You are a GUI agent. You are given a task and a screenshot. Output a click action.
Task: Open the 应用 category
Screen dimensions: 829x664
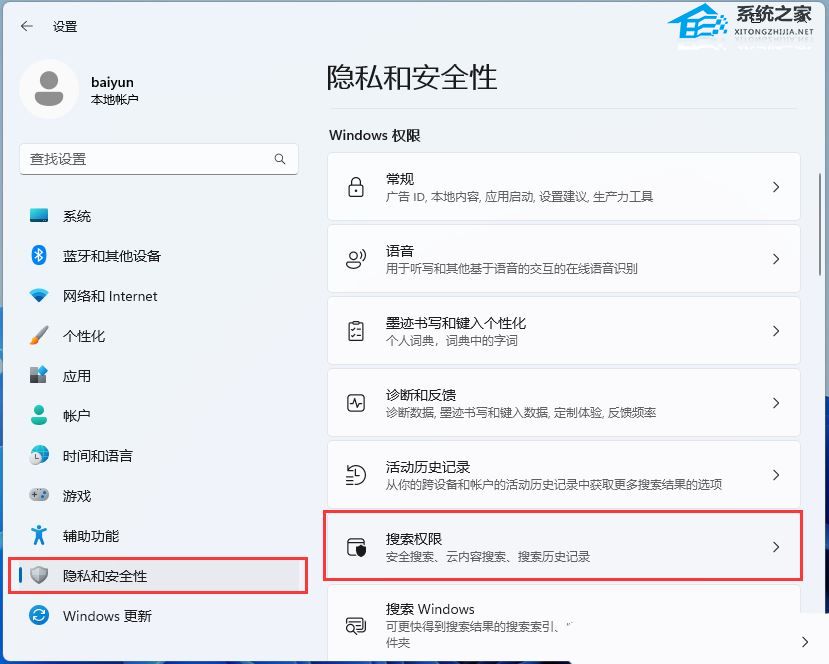[x=159, y=375]
